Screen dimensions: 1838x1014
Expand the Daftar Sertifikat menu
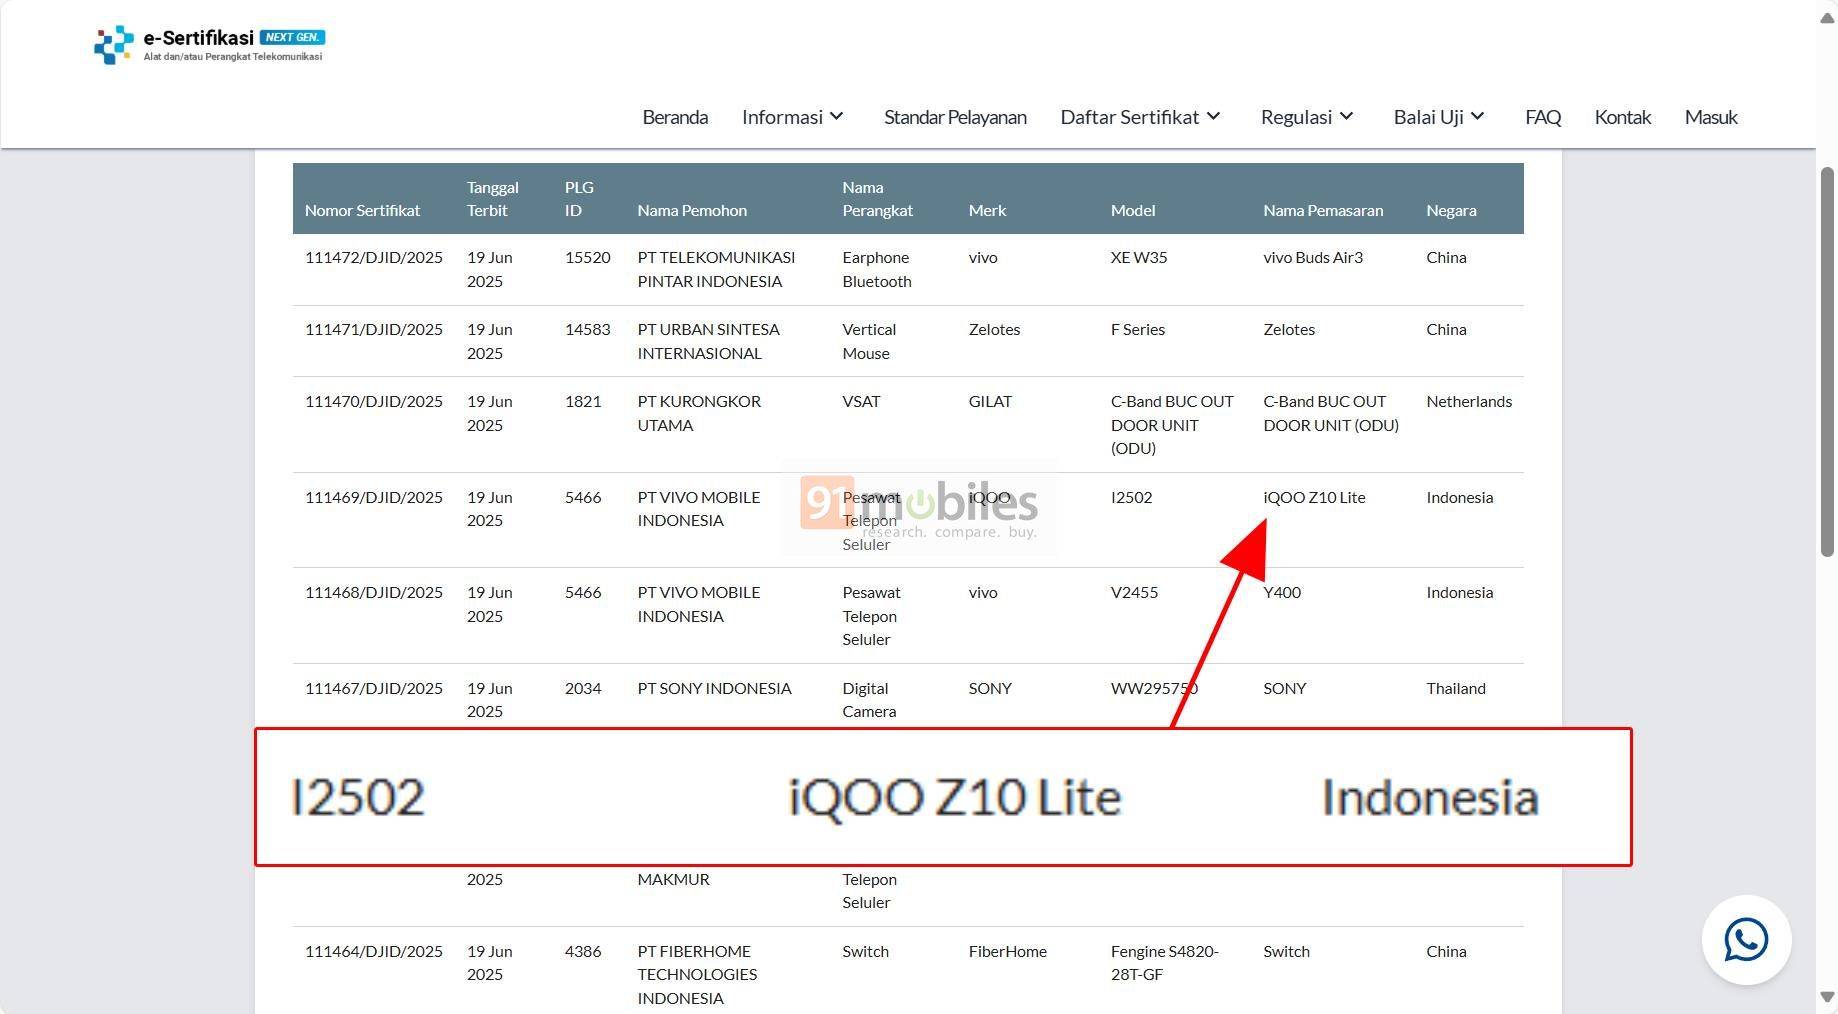pyautogui.click(x=1141, y=117)
